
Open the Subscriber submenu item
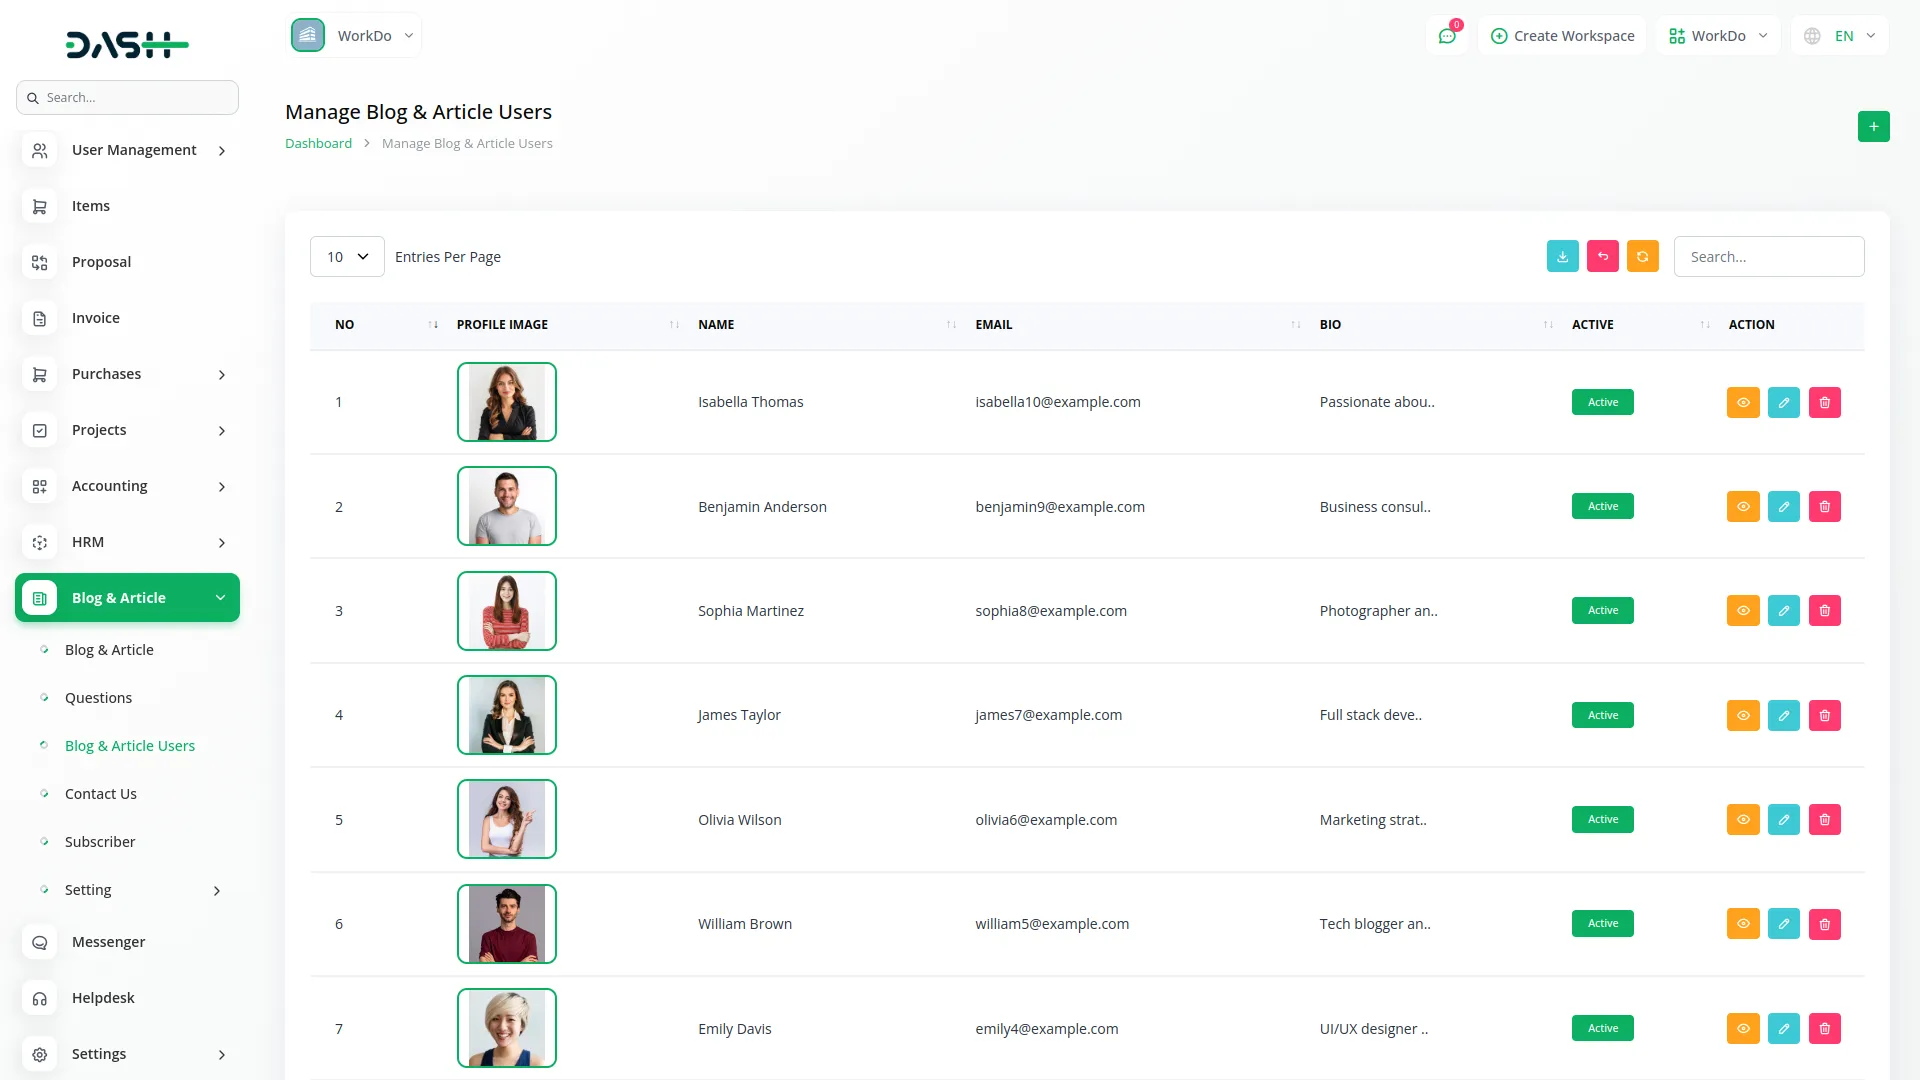pos(100,842)
